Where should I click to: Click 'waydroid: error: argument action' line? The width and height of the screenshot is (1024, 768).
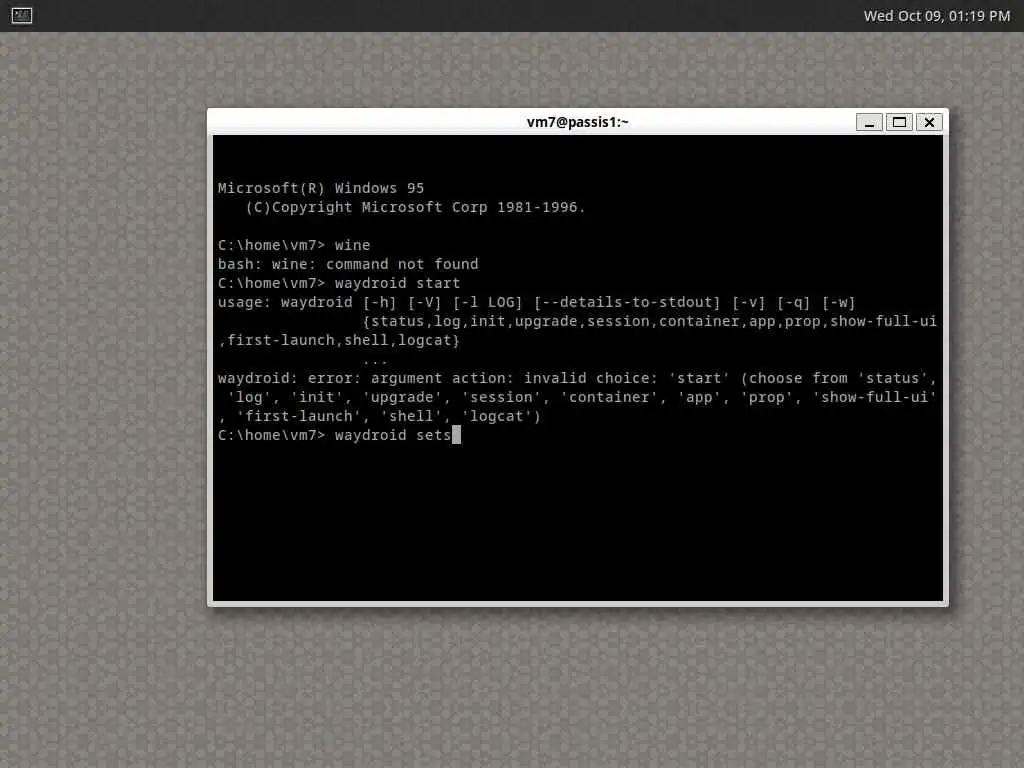click(x=577, y=378)
